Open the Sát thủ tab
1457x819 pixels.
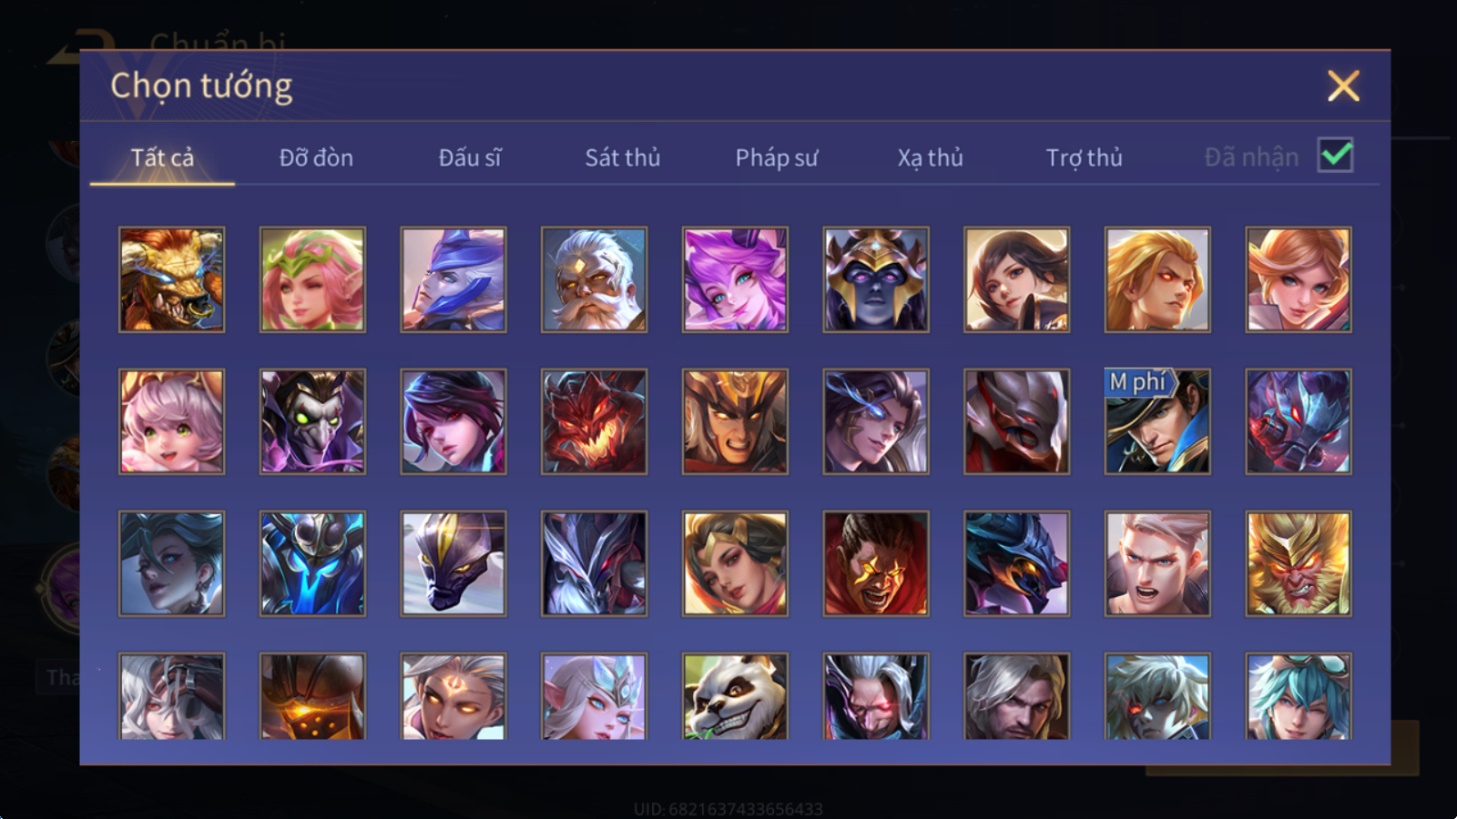click(x=622, y=157)
